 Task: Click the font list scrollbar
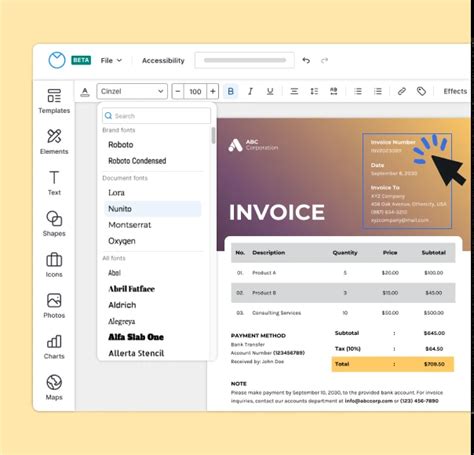pos(213,136)
